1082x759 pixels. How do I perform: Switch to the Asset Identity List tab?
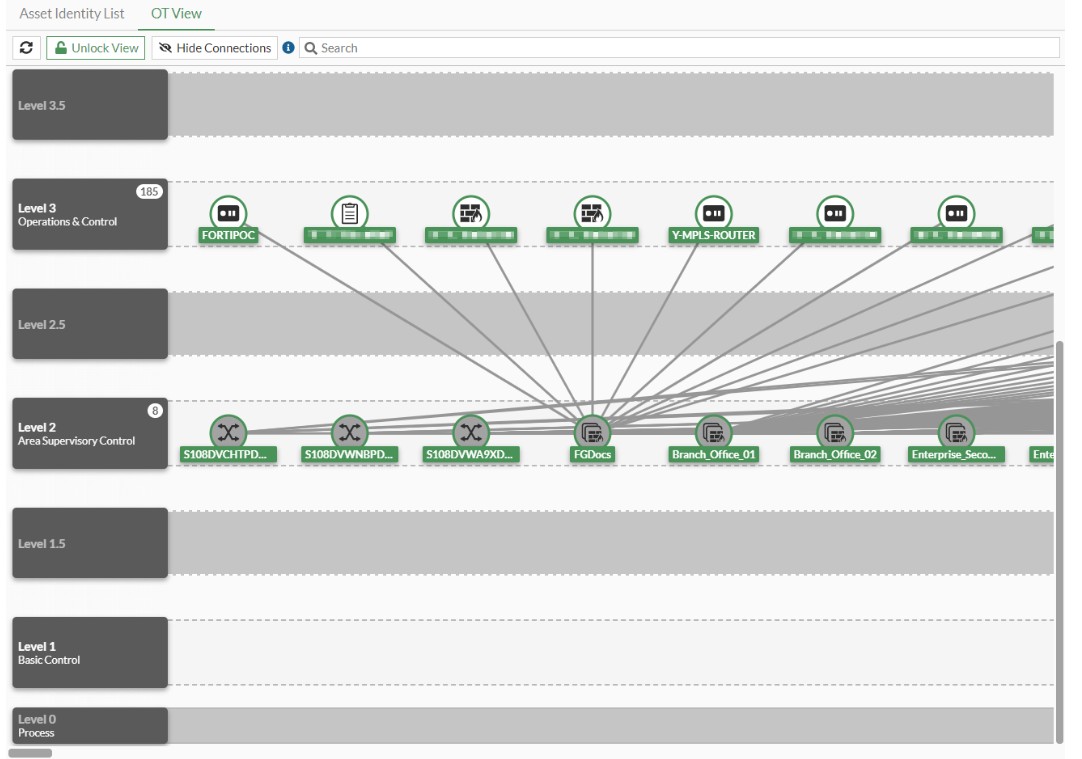(x=72, y=14)
